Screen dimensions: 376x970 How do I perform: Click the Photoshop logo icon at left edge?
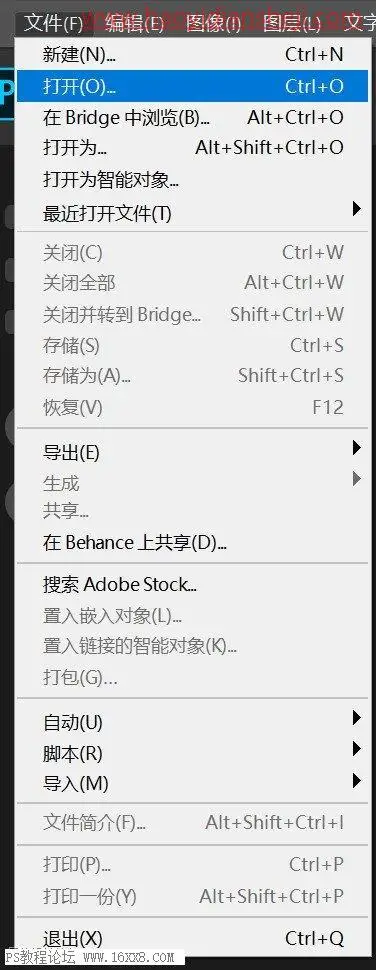[6, 93]
